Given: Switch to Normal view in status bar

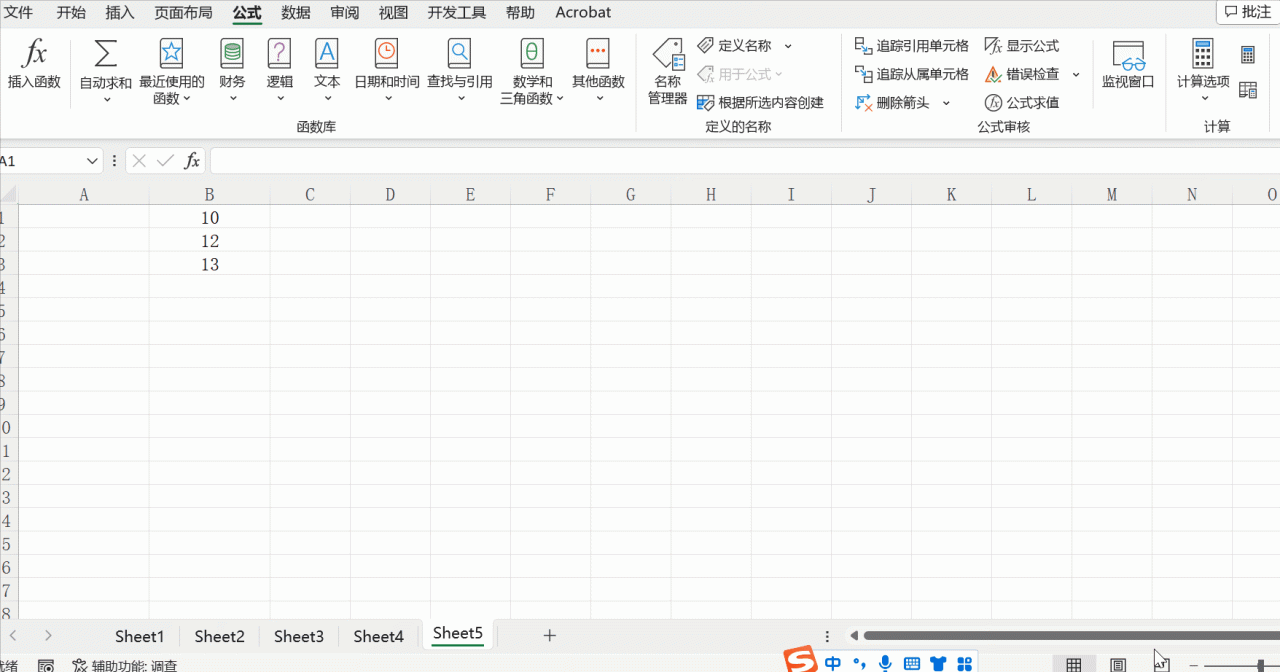Looking at the screenshot, I should 1073,664.
